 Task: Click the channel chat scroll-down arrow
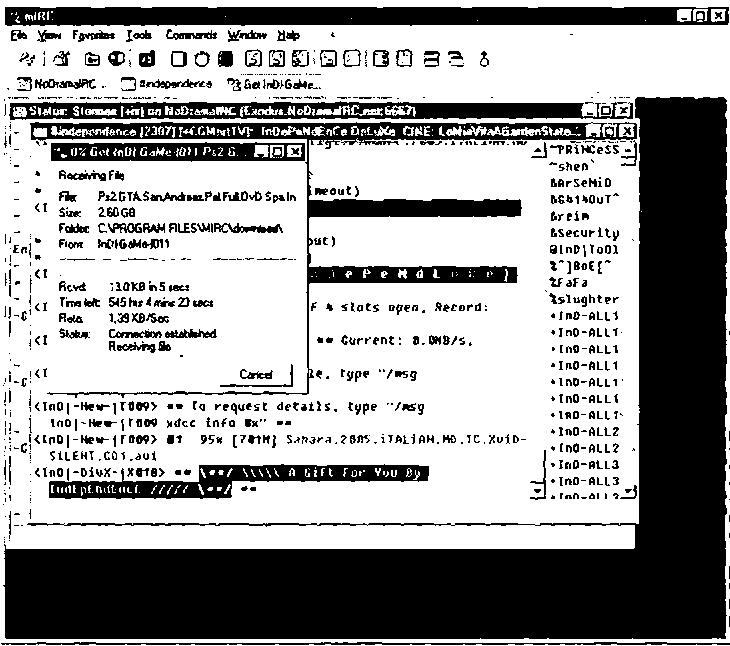click(538, 490)
